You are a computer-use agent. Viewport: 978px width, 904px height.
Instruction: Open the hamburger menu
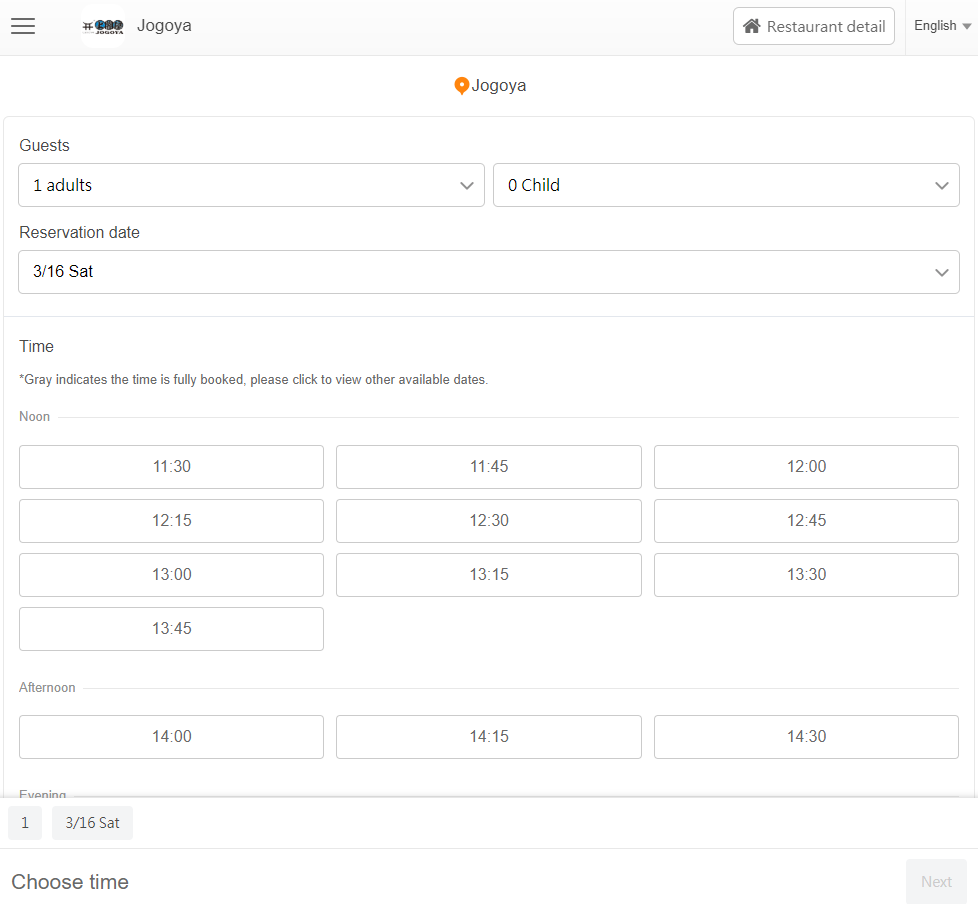23,26
